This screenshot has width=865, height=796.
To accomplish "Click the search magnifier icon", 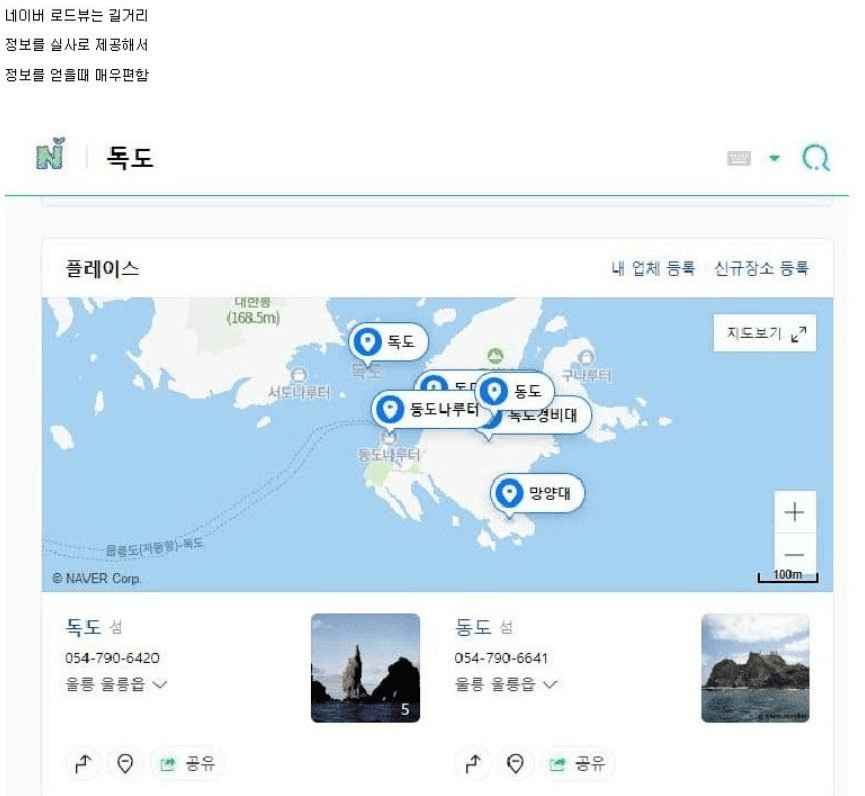I will 816,158.
